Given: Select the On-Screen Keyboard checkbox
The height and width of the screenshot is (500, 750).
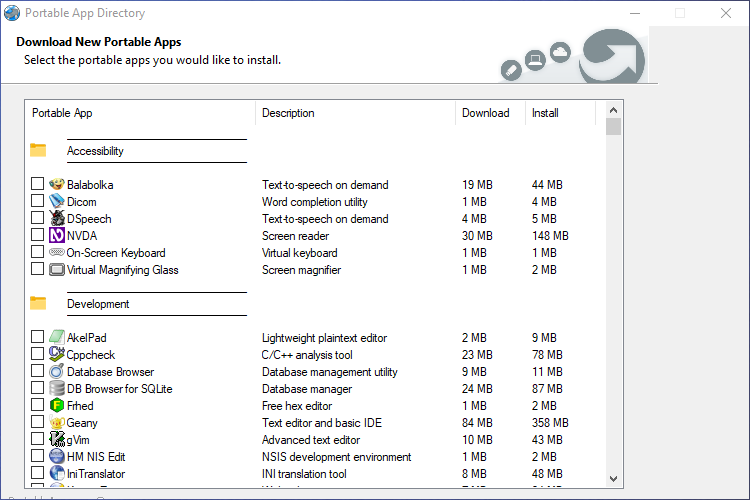Looking at the screenshot, I should pyautogui.click(x=38, y=253).
